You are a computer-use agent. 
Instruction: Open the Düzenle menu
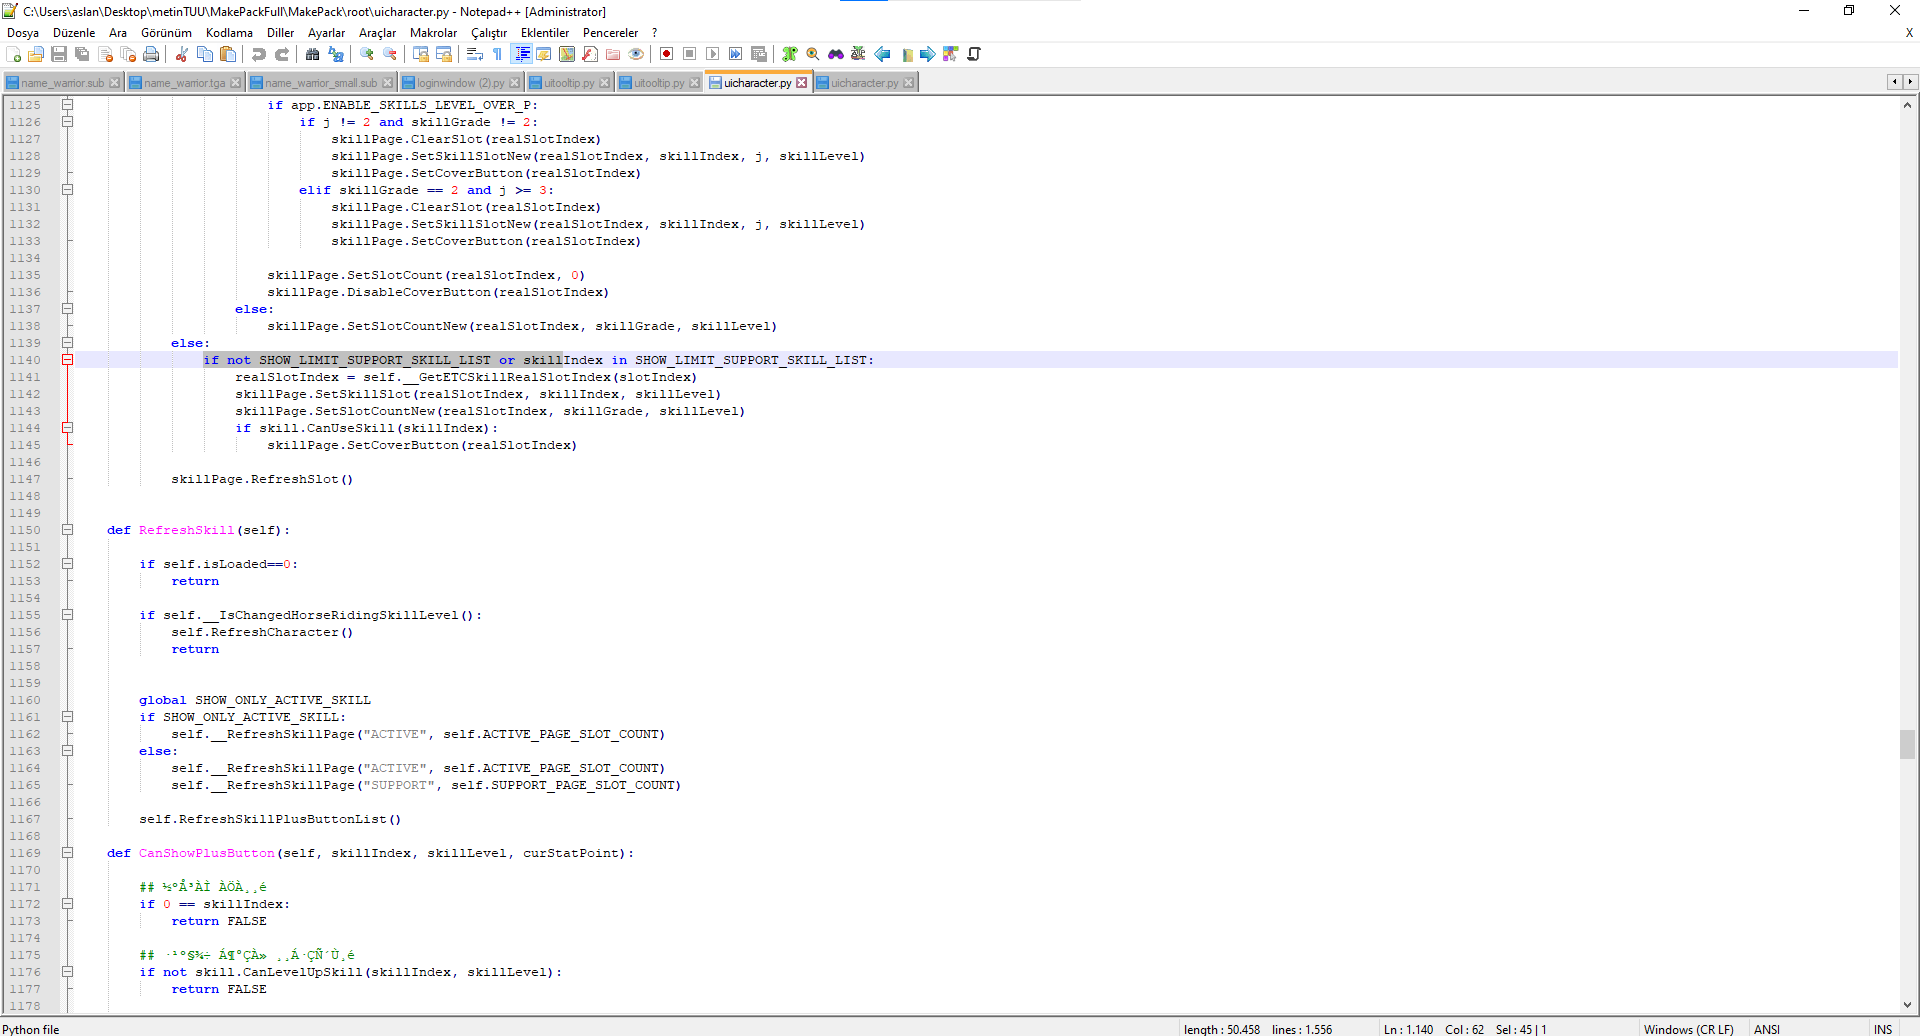74,33
